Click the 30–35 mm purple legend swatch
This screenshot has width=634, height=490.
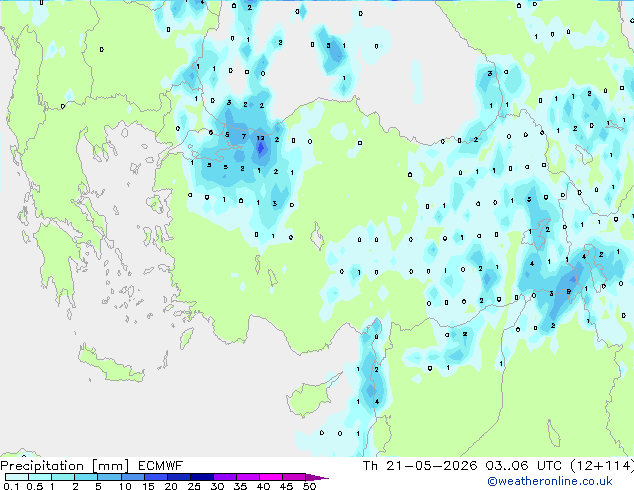pos(225,477)
